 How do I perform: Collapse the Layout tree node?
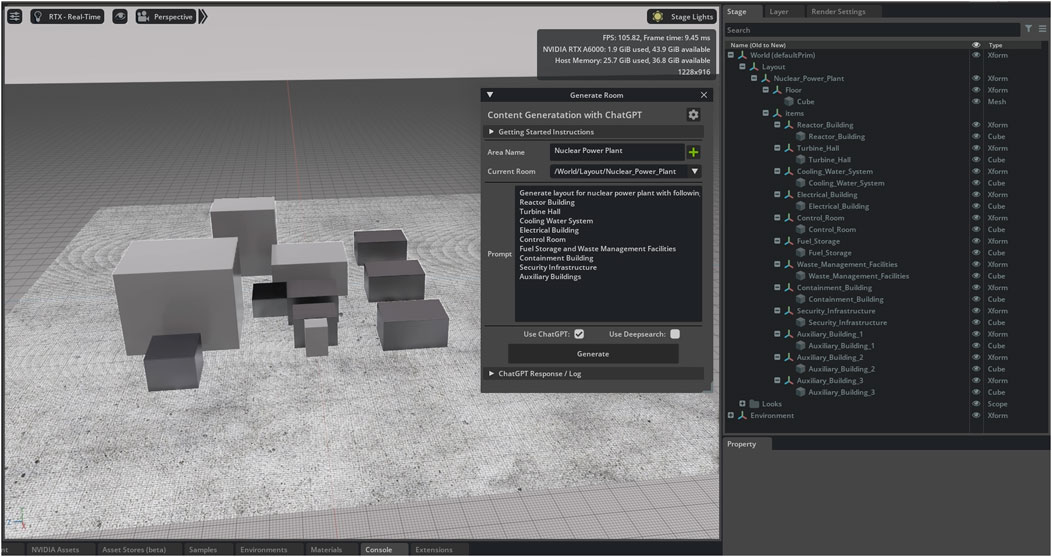click(742, 67)
